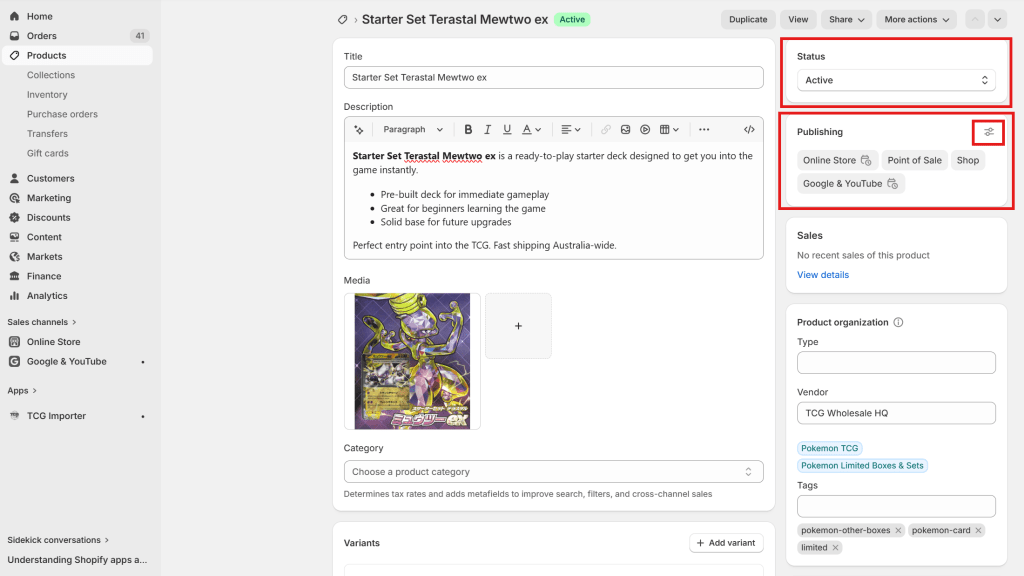Viewport: 1024px width, 576px height.
Task: Remove the pokemon-card tag
Action: tap(978, 530)
